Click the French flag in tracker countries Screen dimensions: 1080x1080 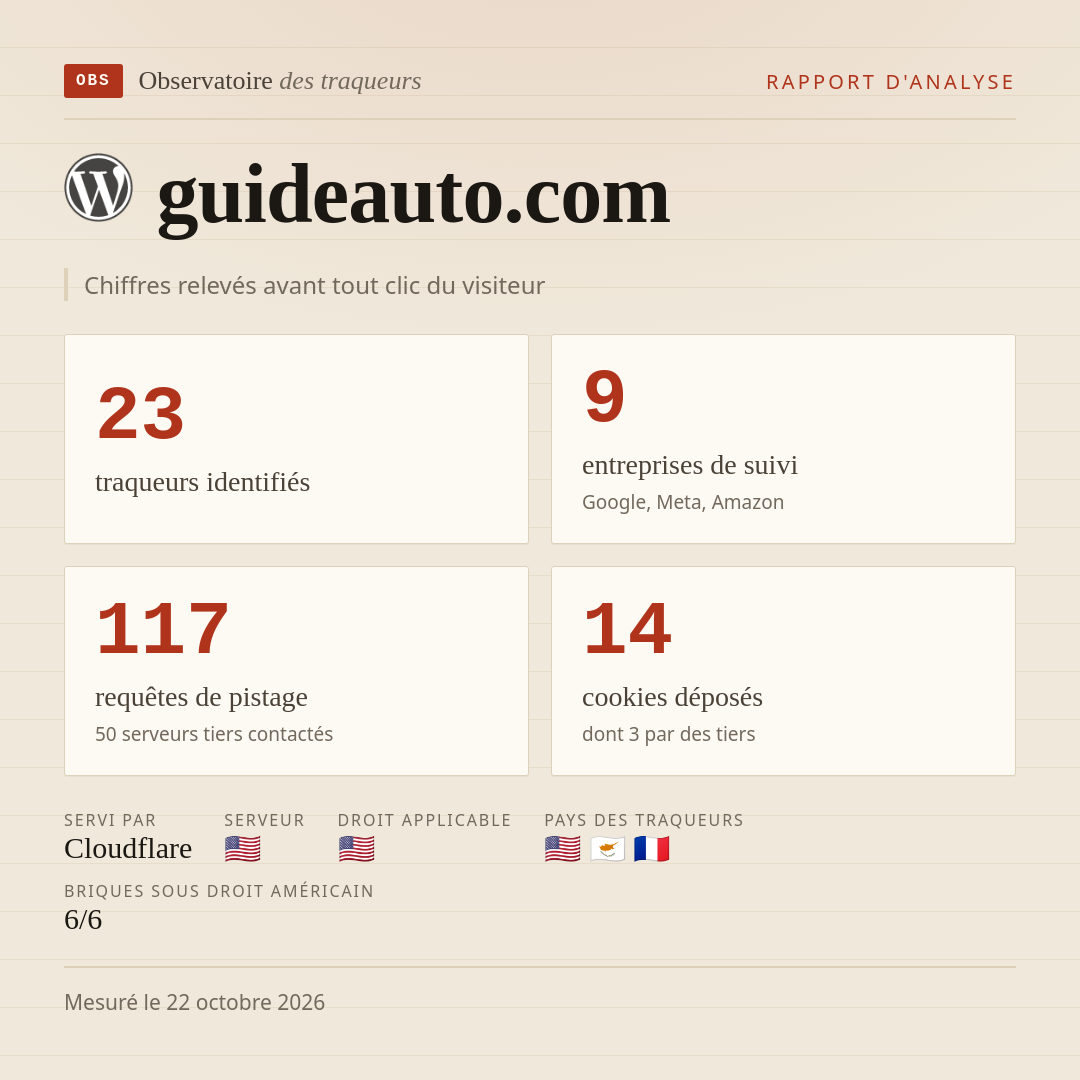click(652, 849)
